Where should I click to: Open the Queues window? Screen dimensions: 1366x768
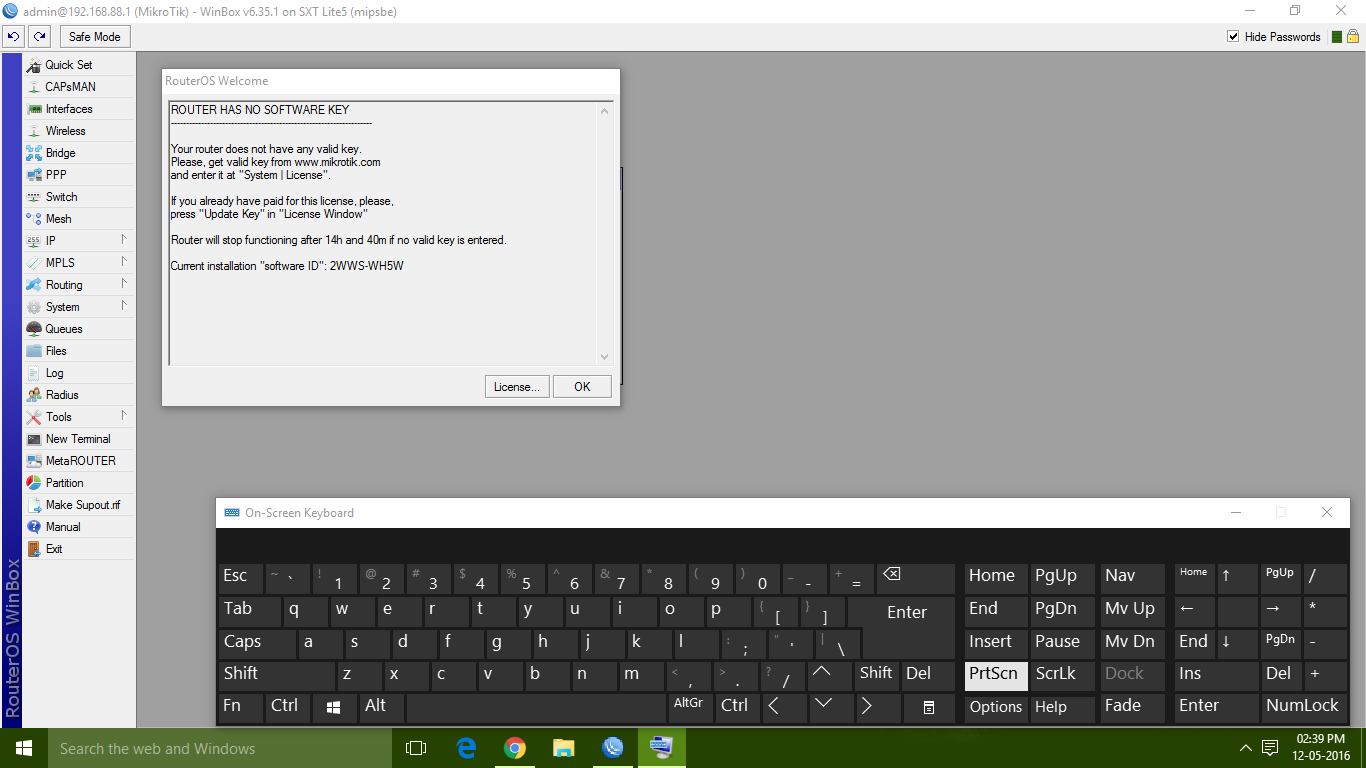[79, 329]
